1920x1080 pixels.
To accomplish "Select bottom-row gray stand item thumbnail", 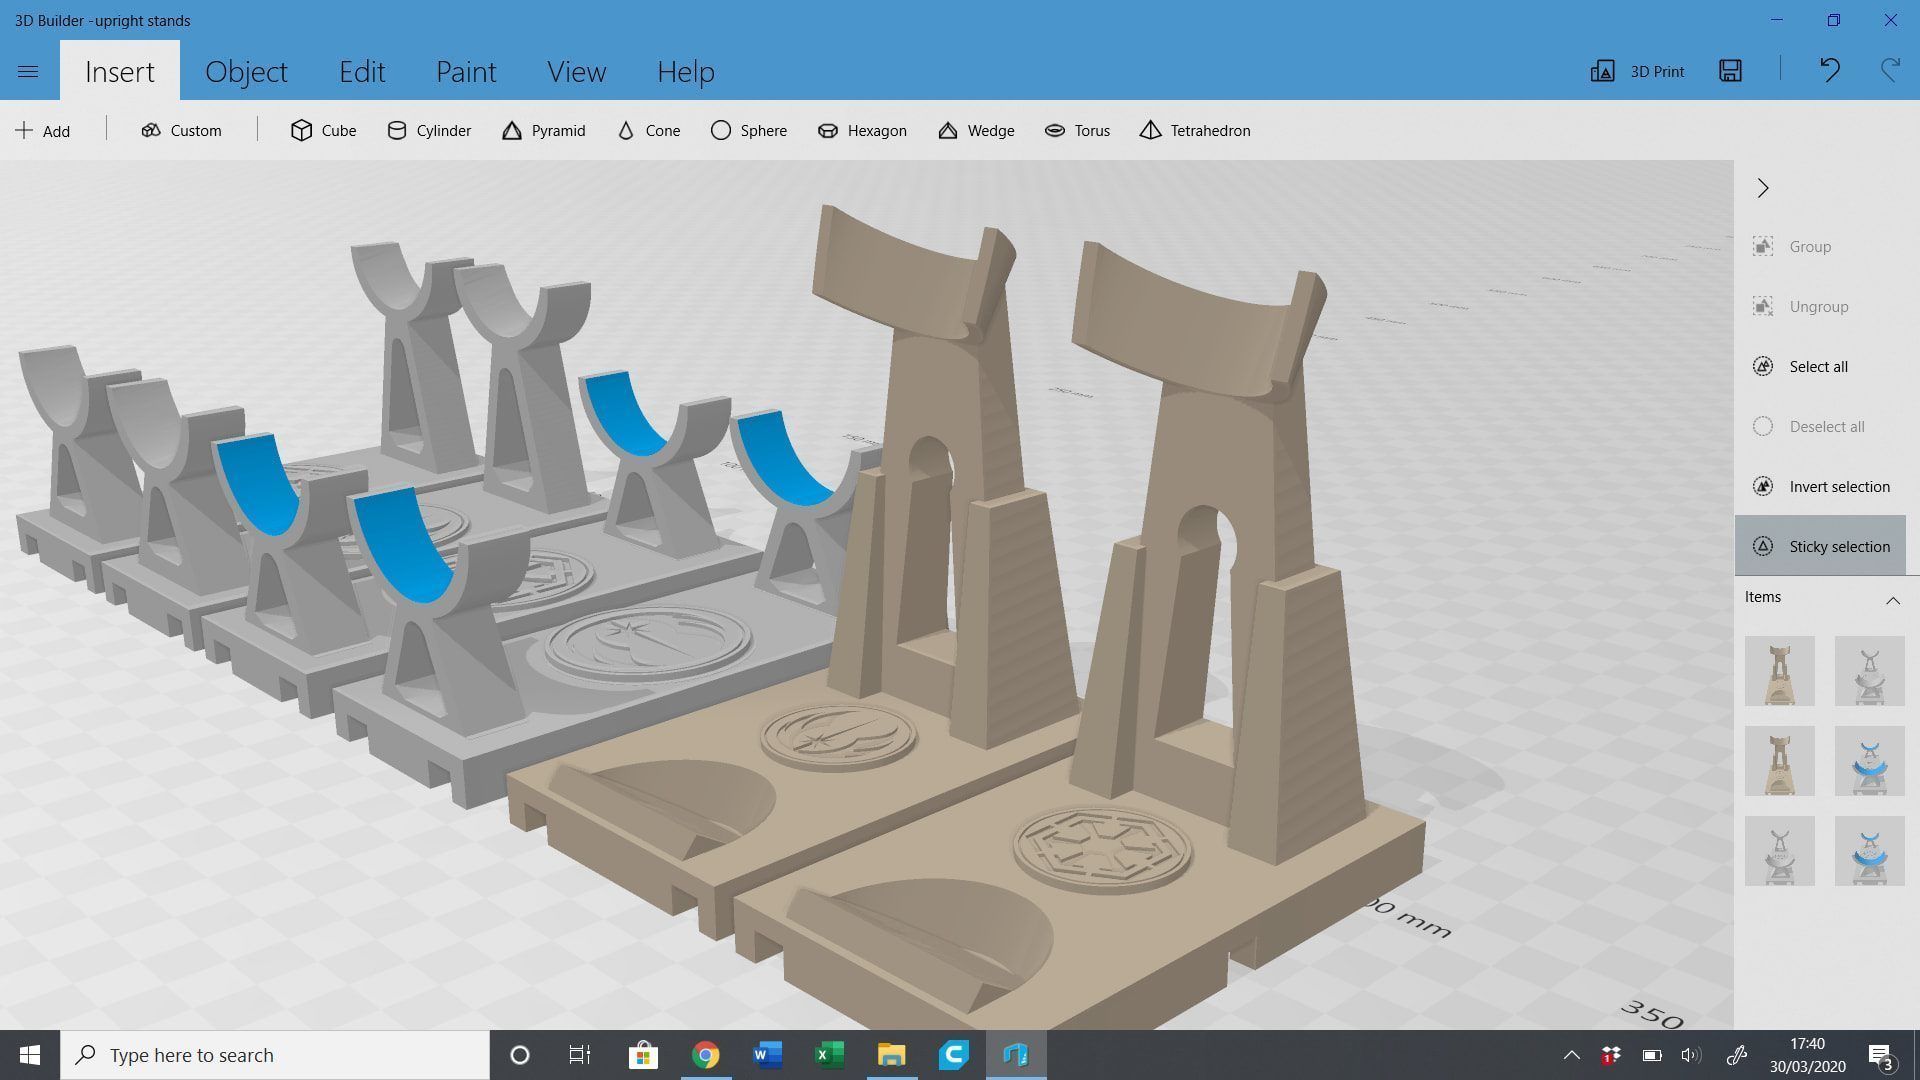I will coord(1779,851).
